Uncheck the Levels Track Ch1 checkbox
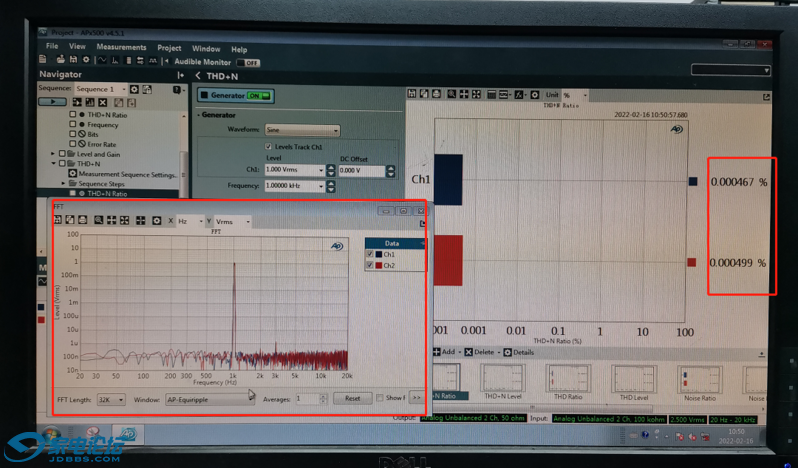The width and height of the screenshot is (798, 468). click(x=268, y=147)
